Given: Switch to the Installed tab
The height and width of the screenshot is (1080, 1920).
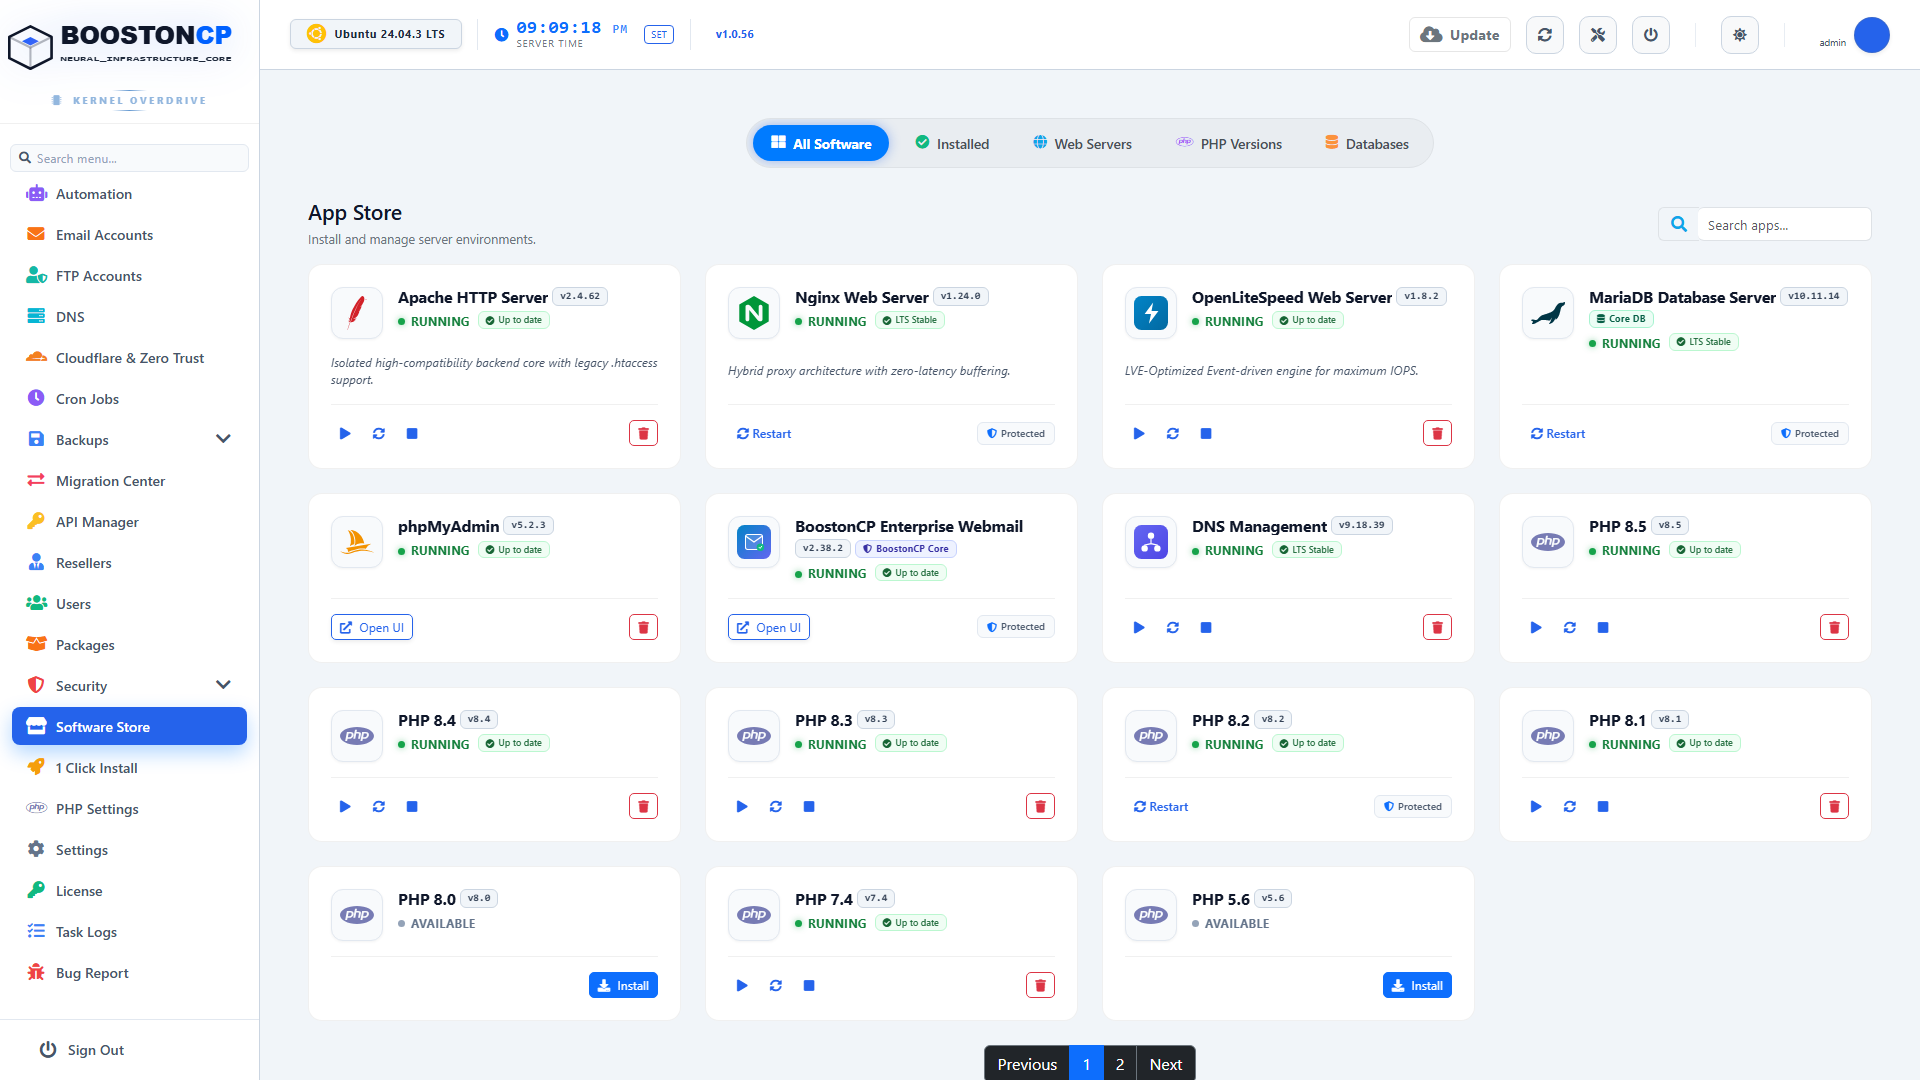Looking at the screenshot, I should [x=952, y=143].
